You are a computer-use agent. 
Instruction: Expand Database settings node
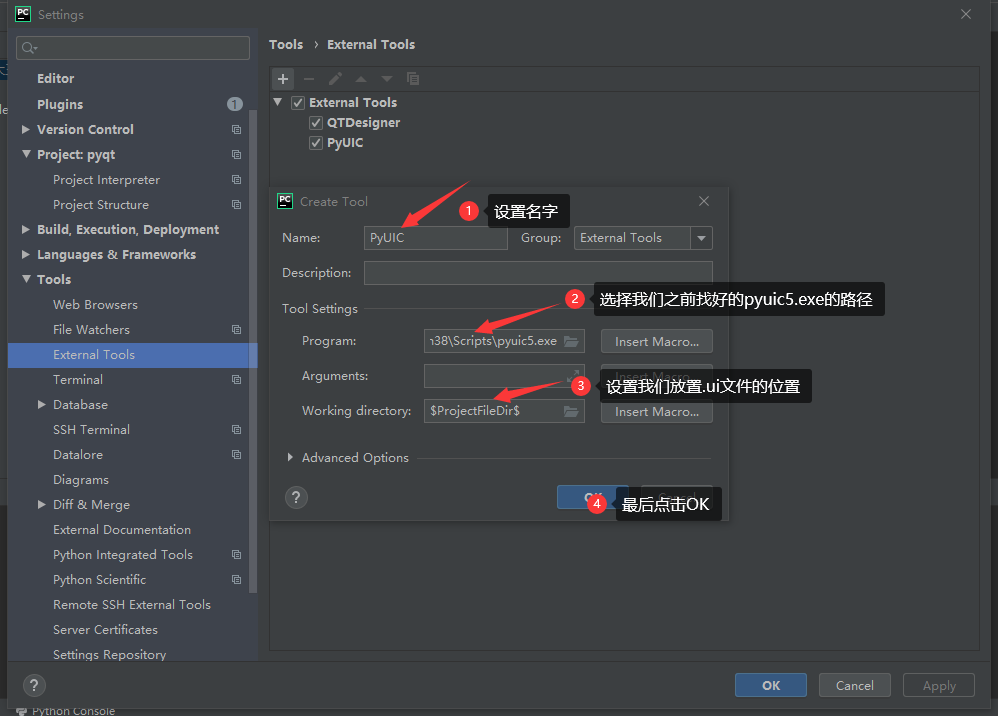(x=41, y=404)
